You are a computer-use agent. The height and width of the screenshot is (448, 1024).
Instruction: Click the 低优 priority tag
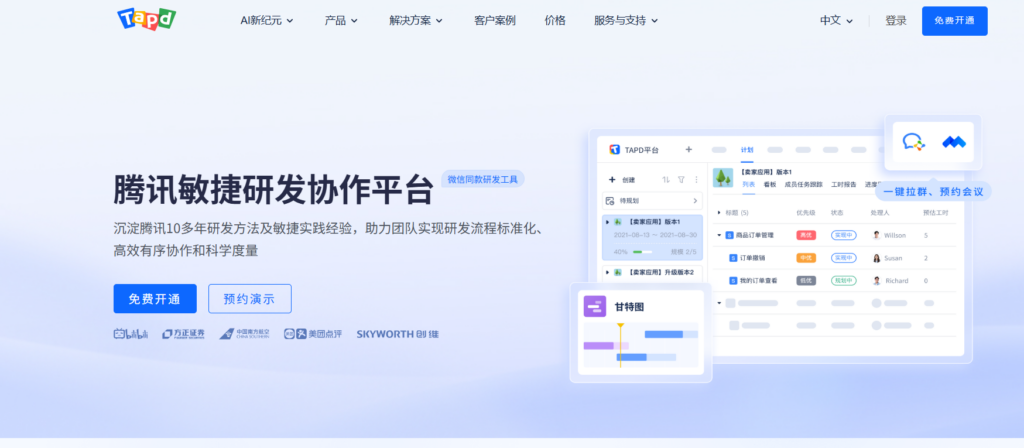(807, 281)
